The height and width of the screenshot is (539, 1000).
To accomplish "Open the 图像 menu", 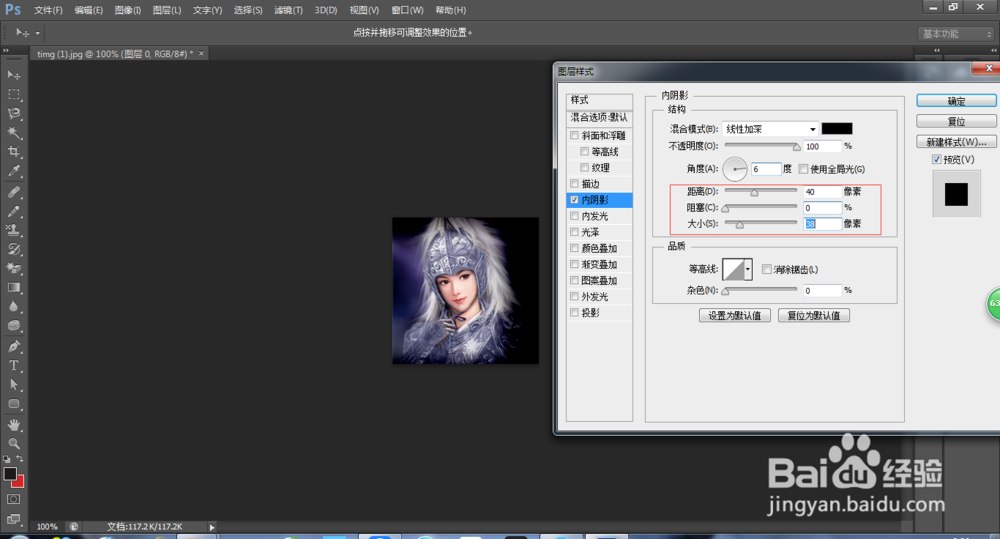I will click(128, 10).
